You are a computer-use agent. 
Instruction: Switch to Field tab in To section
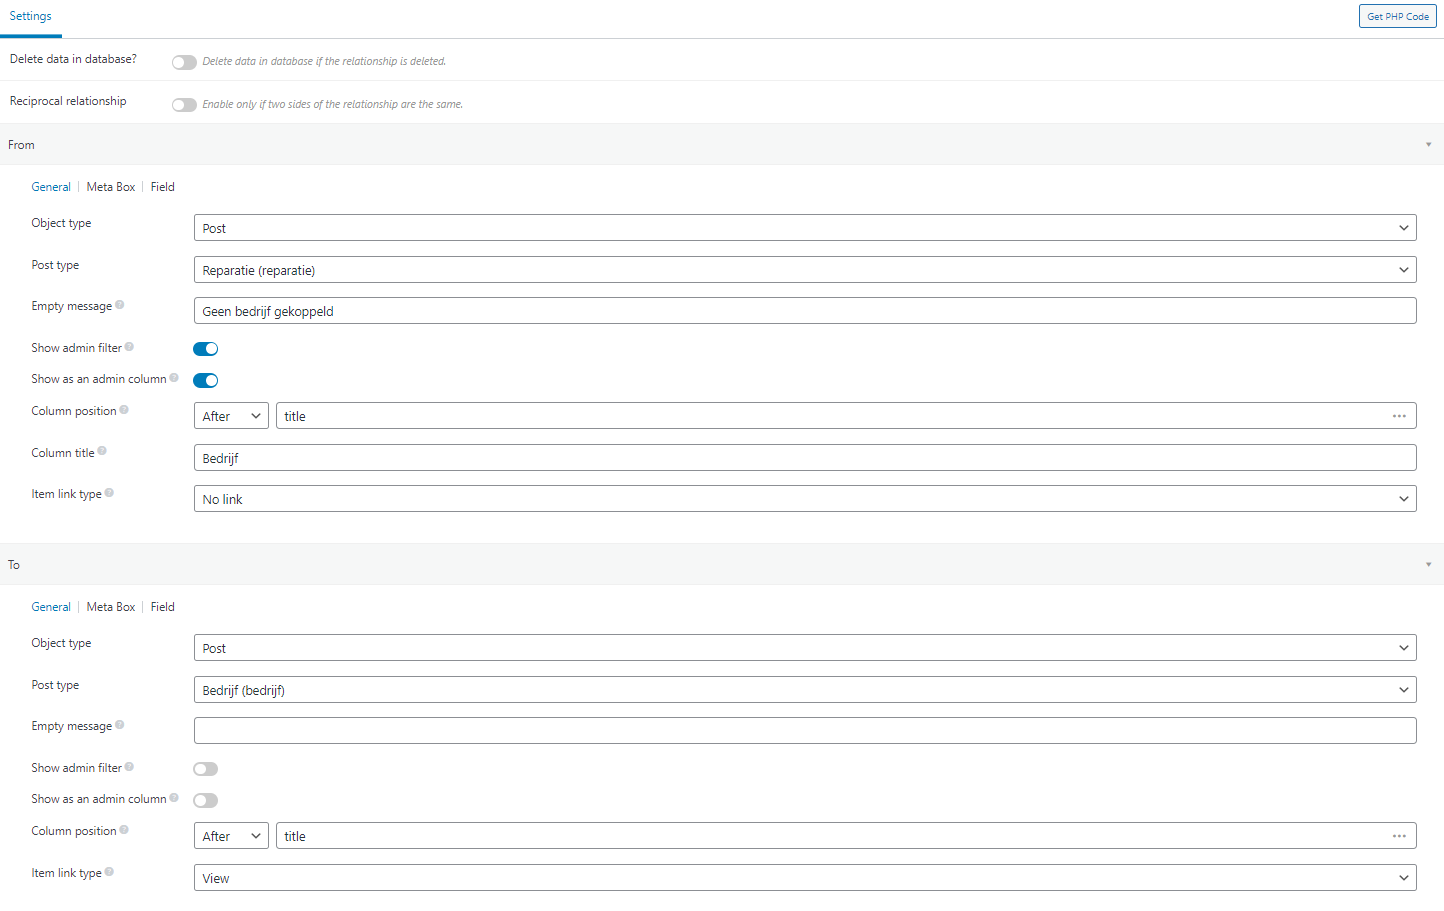163,607
